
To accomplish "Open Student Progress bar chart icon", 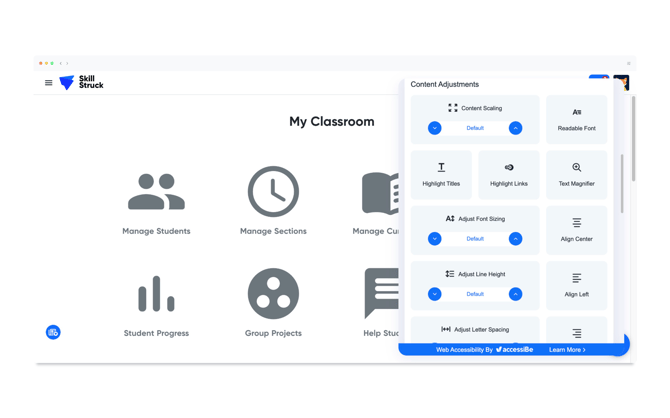I will click(x=156, y=294).
